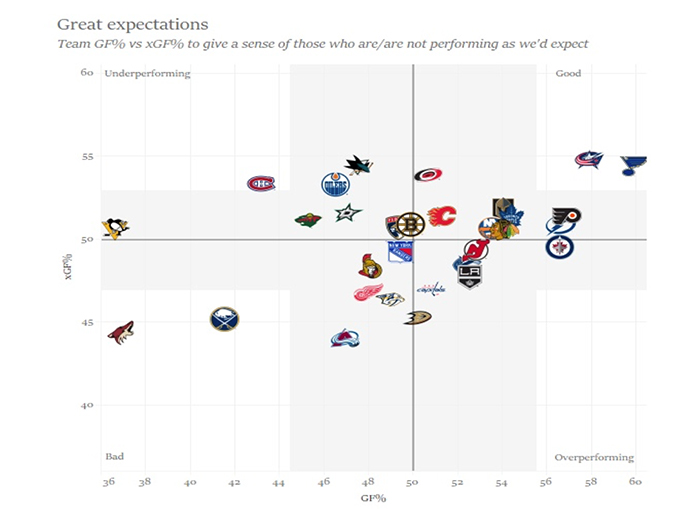Viewport: 700px width, 509px height.
Task: Click the Buffalo Sabres logo
Action: (x=225, y=319)
